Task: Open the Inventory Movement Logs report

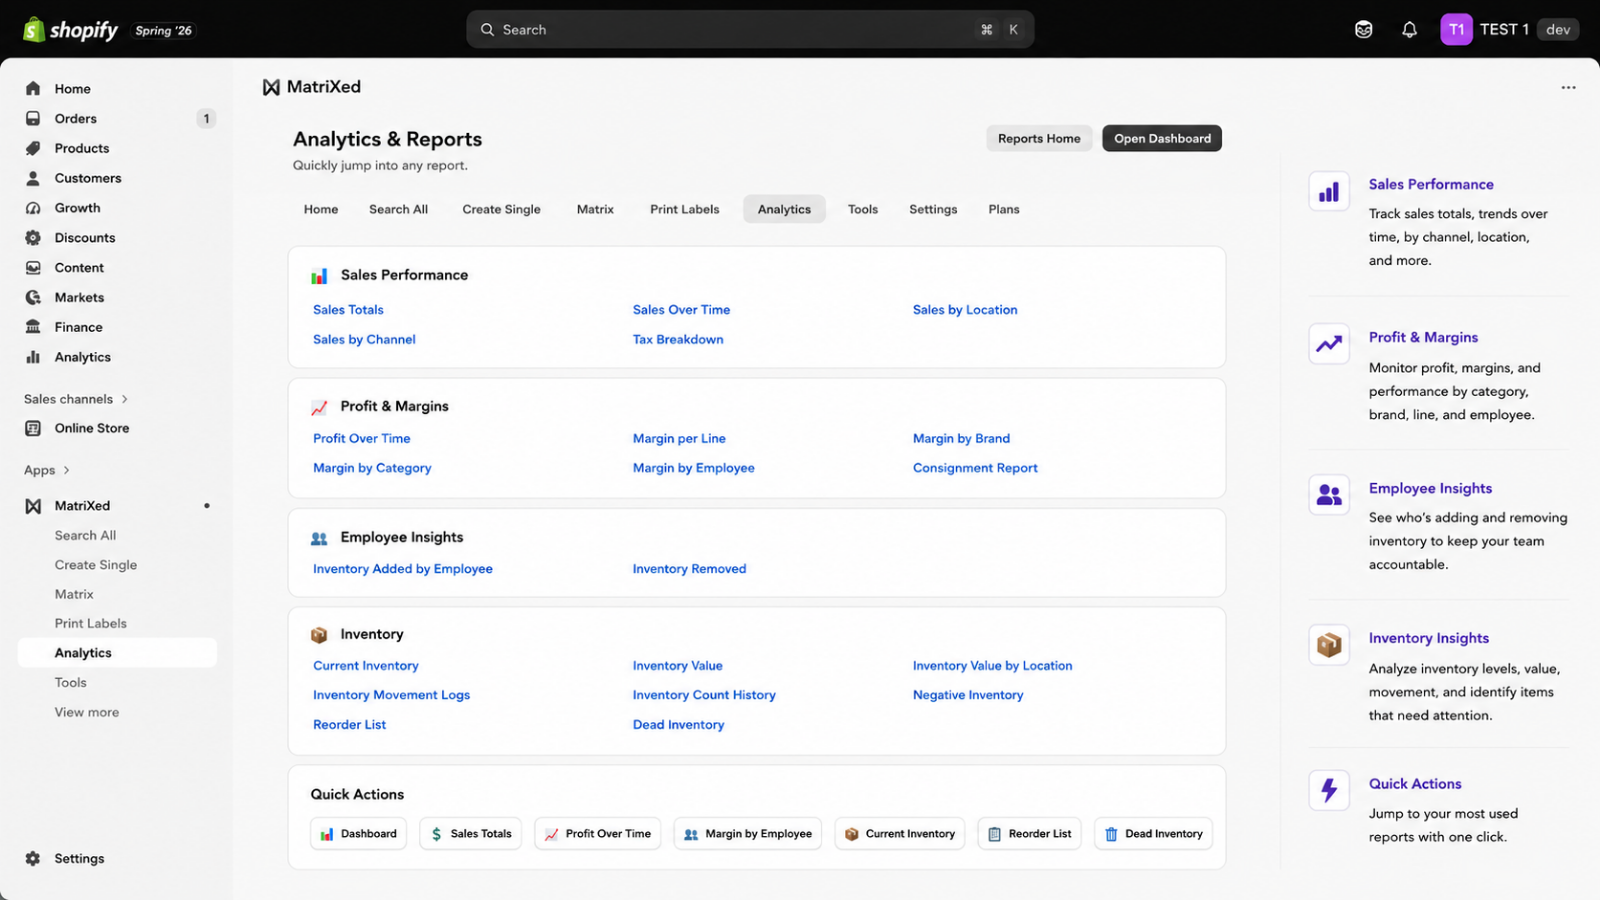Action: coord(391,695)
